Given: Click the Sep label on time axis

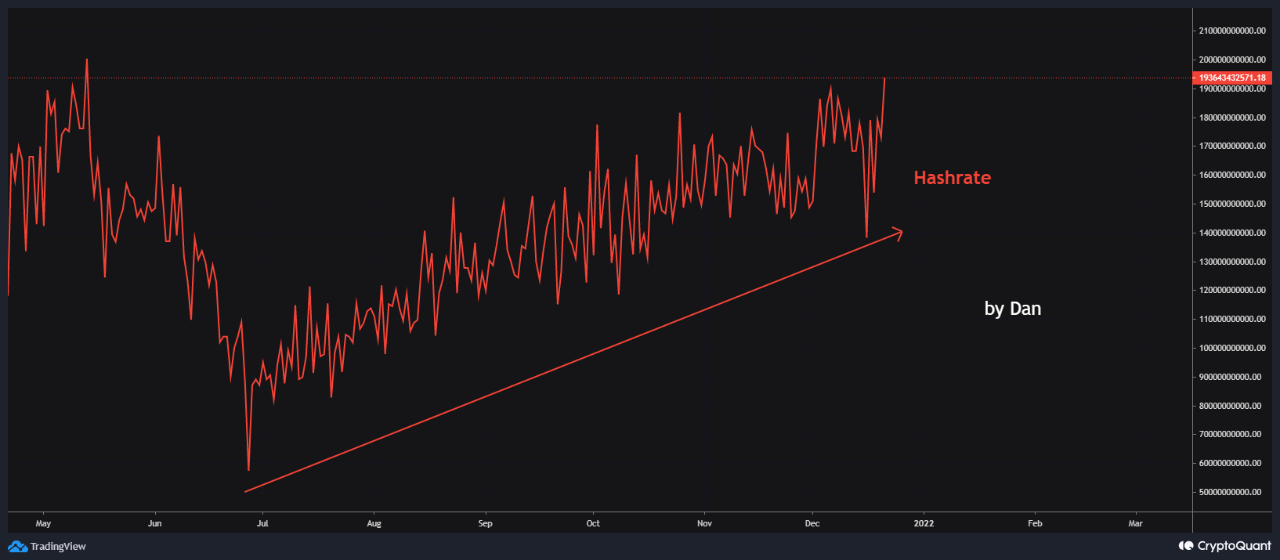Looking at the screenshot, I should [485, 522].
